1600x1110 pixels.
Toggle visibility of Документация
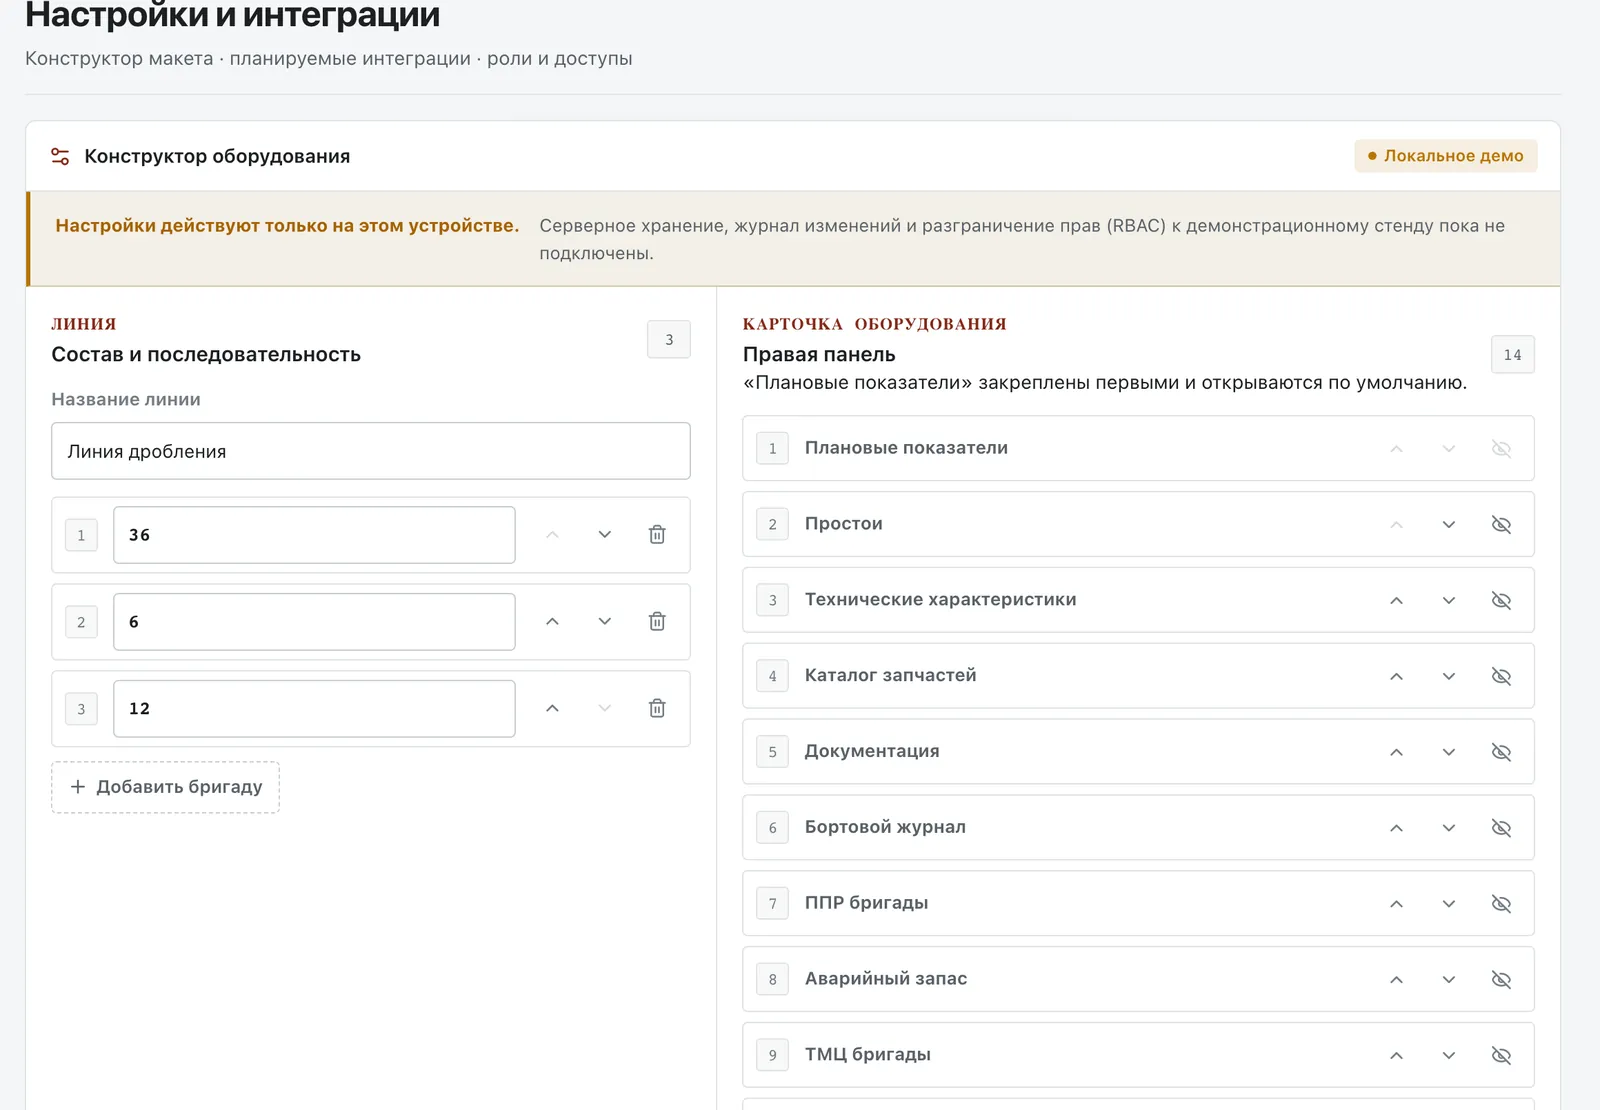tap(1501, 753)
